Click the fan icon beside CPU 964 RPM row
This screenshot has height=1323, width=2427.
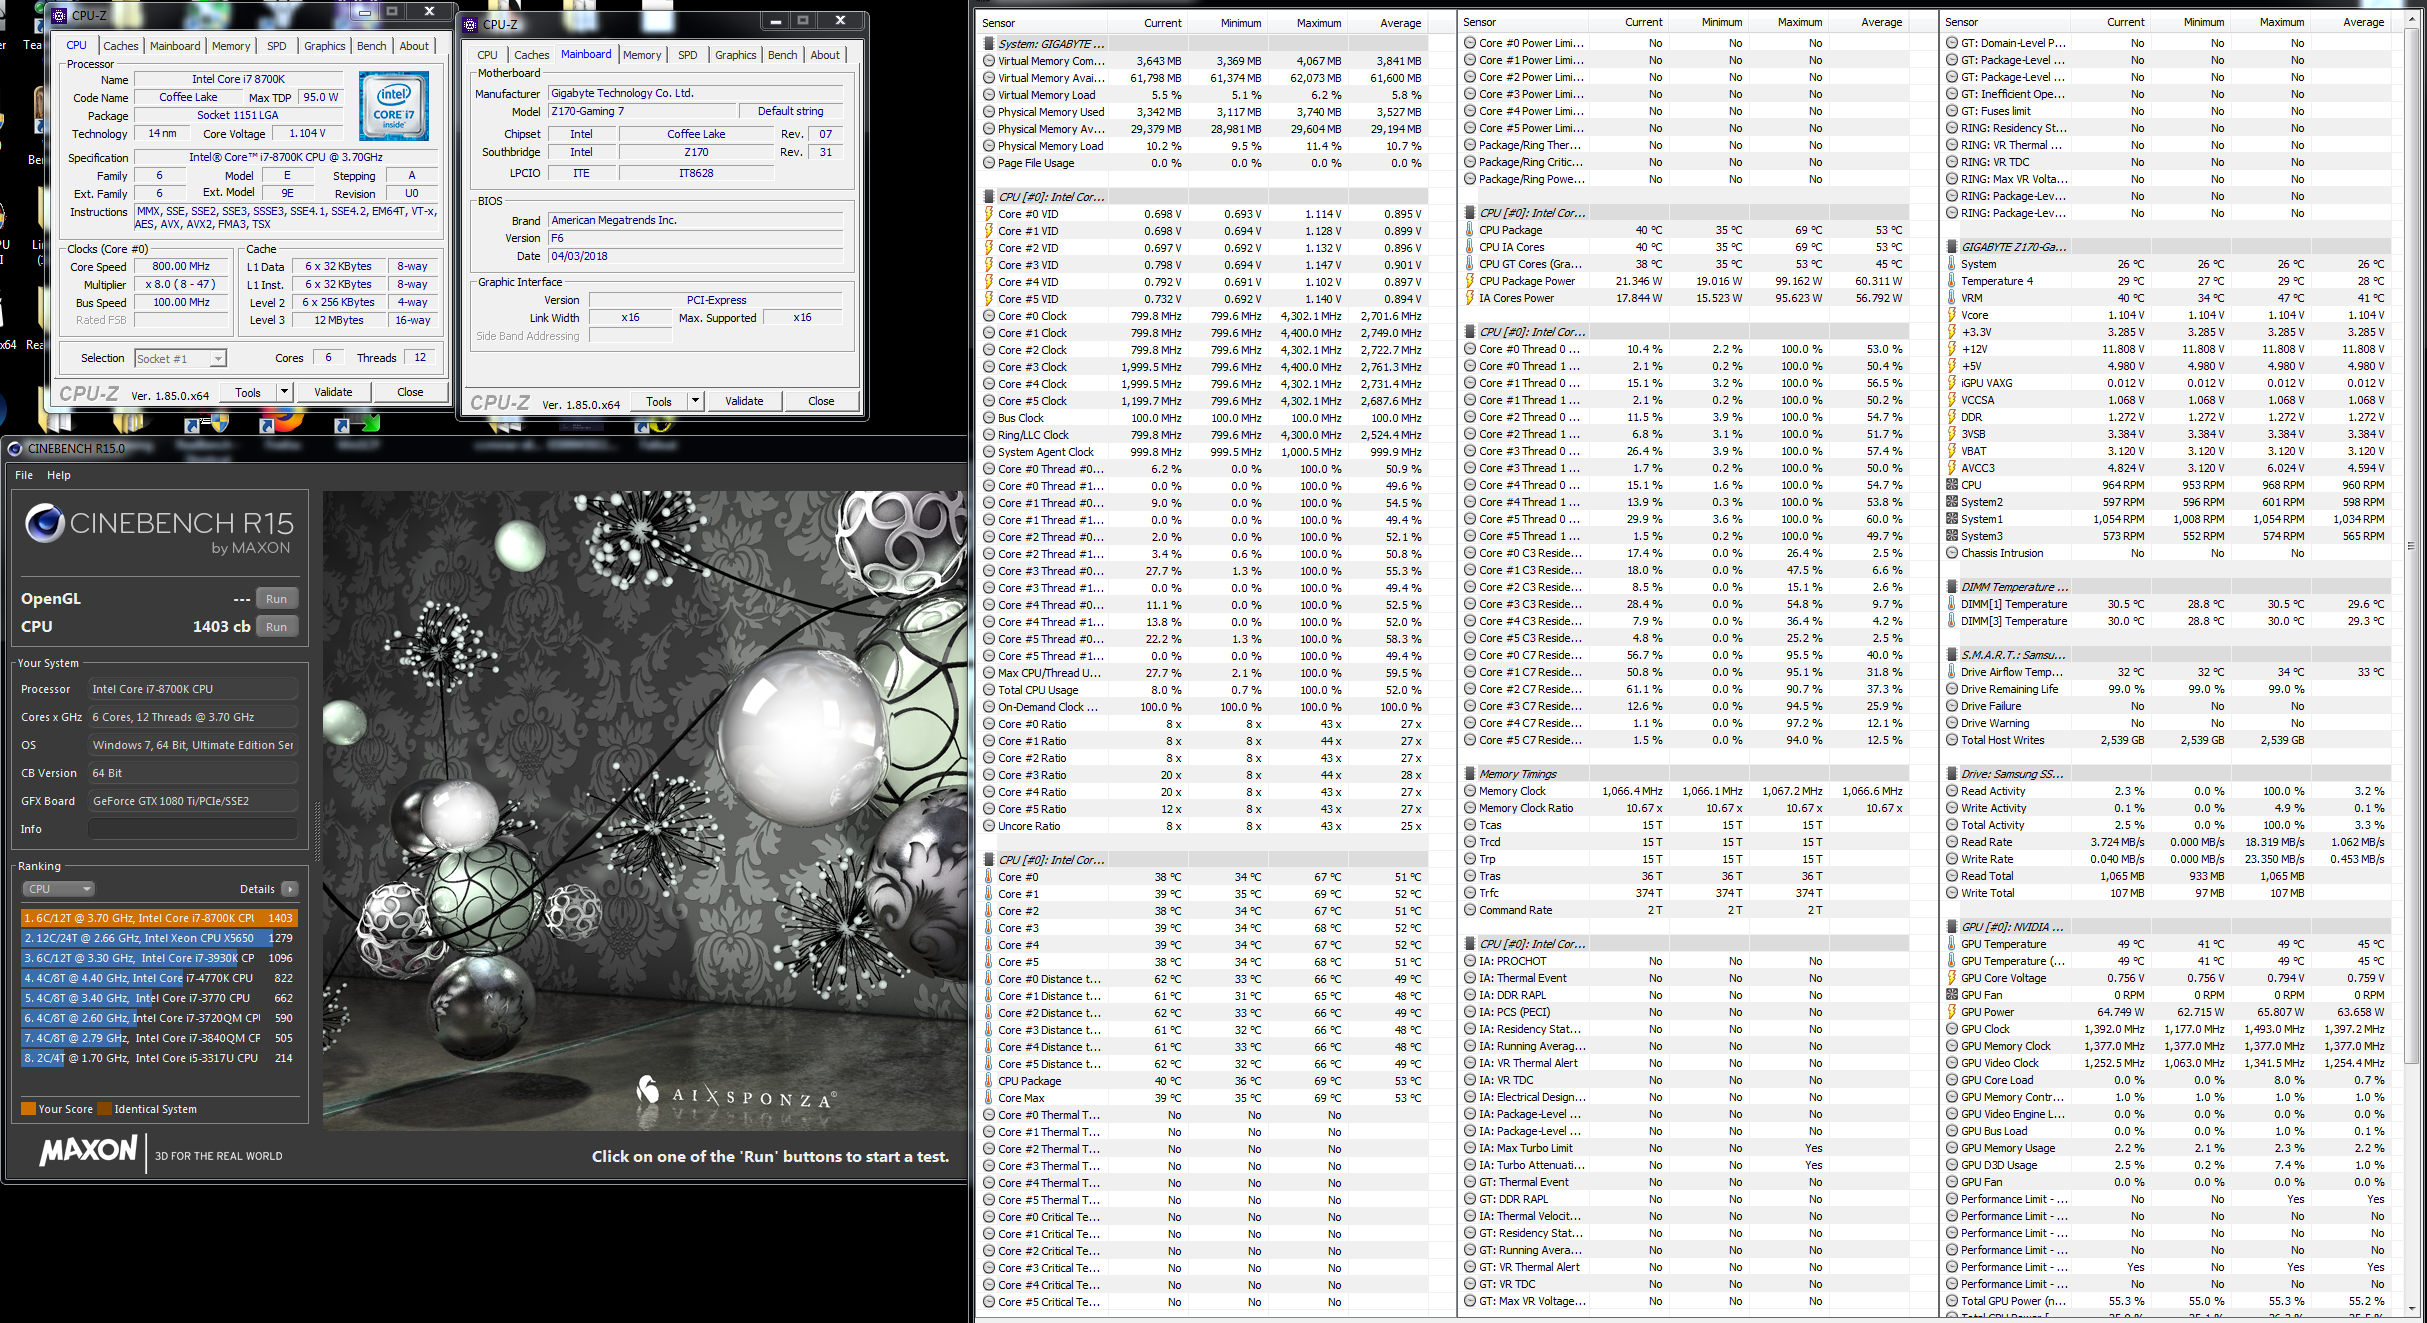(1952, 485)
